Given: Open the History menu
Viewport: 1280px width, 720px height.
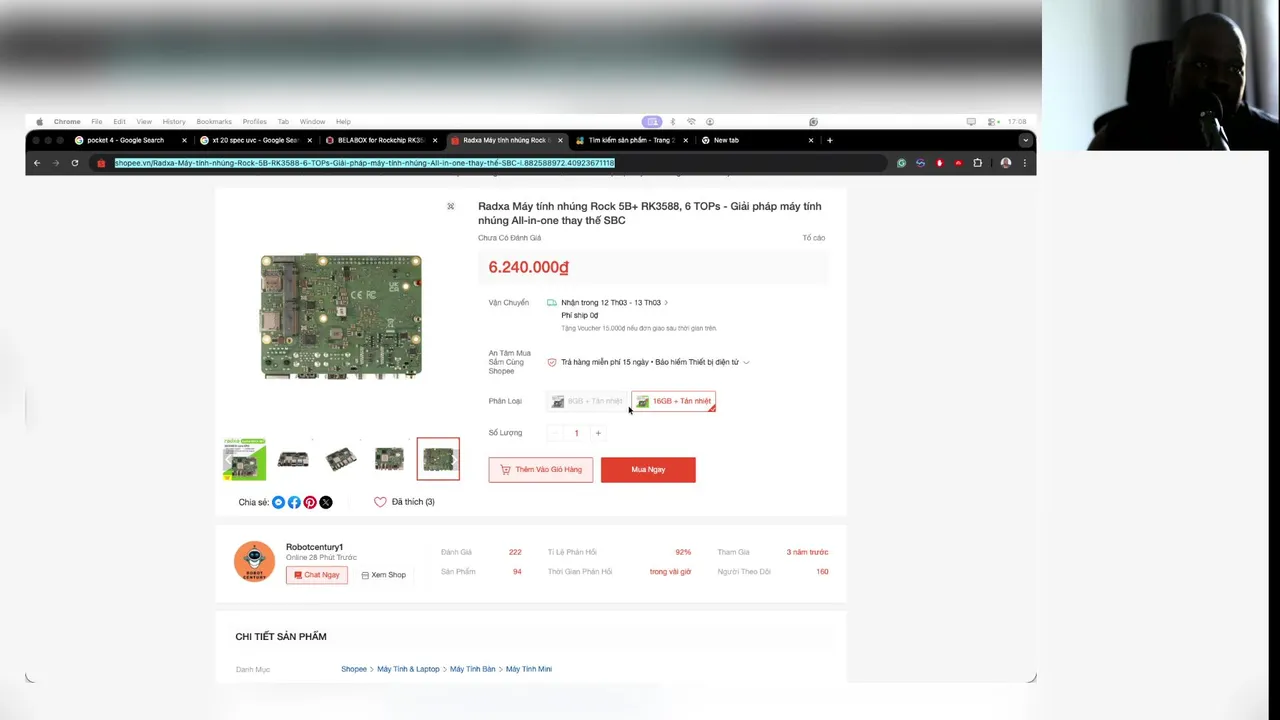Looking at the screenshot, I should [x=174, y=122].
